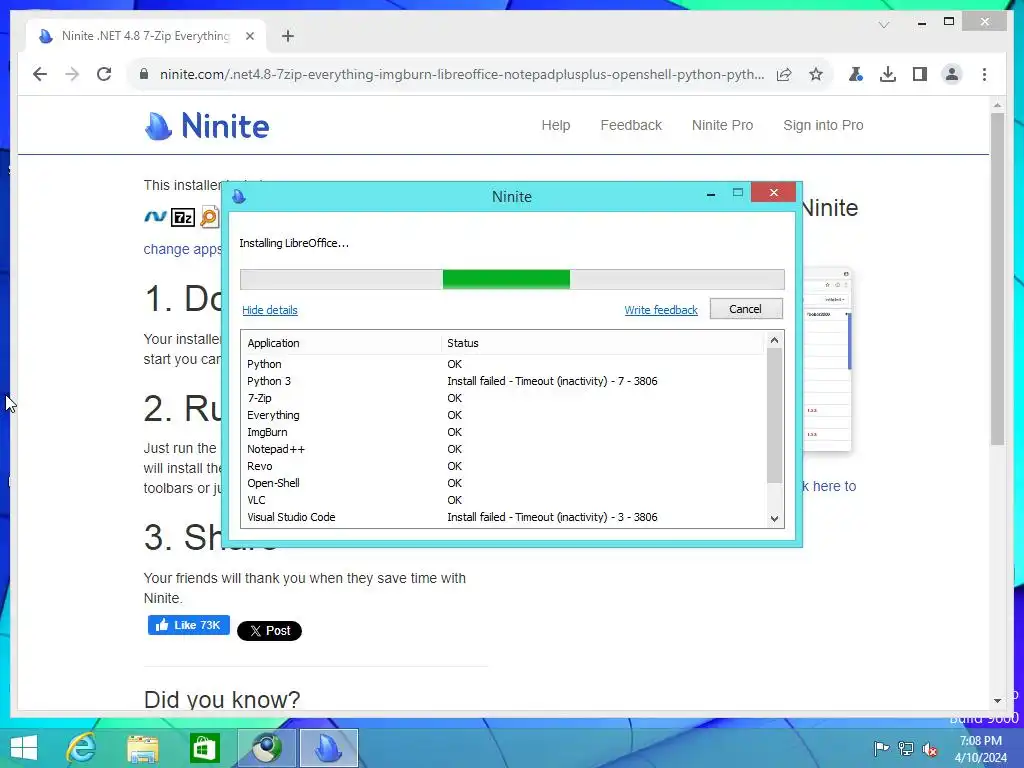Open the Chrome profile avatar
Image resolution: width=1024 pixels, height=768 pixels.
coord(952,74)
